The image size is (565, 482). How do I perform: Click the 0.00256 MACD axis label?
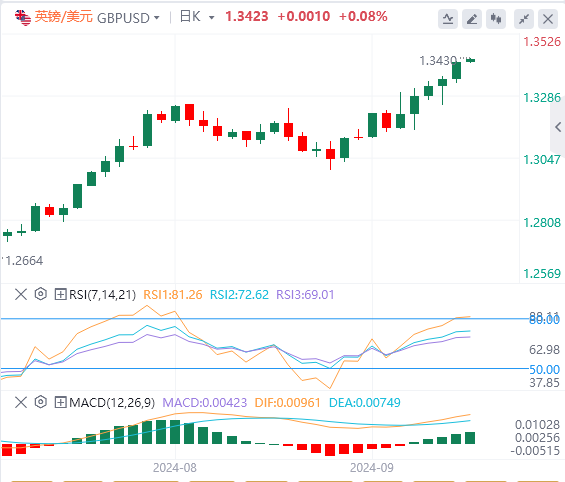537,438
